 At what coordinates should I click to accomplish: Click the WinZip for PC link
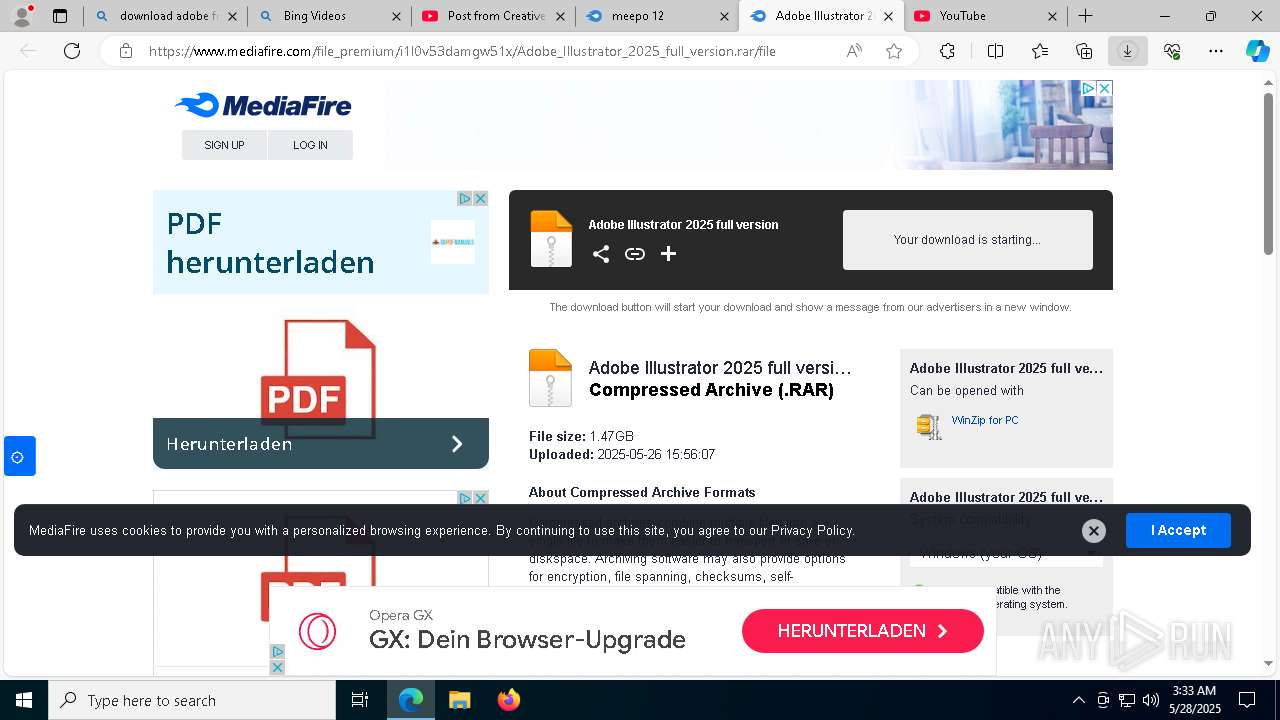(985, 420)
